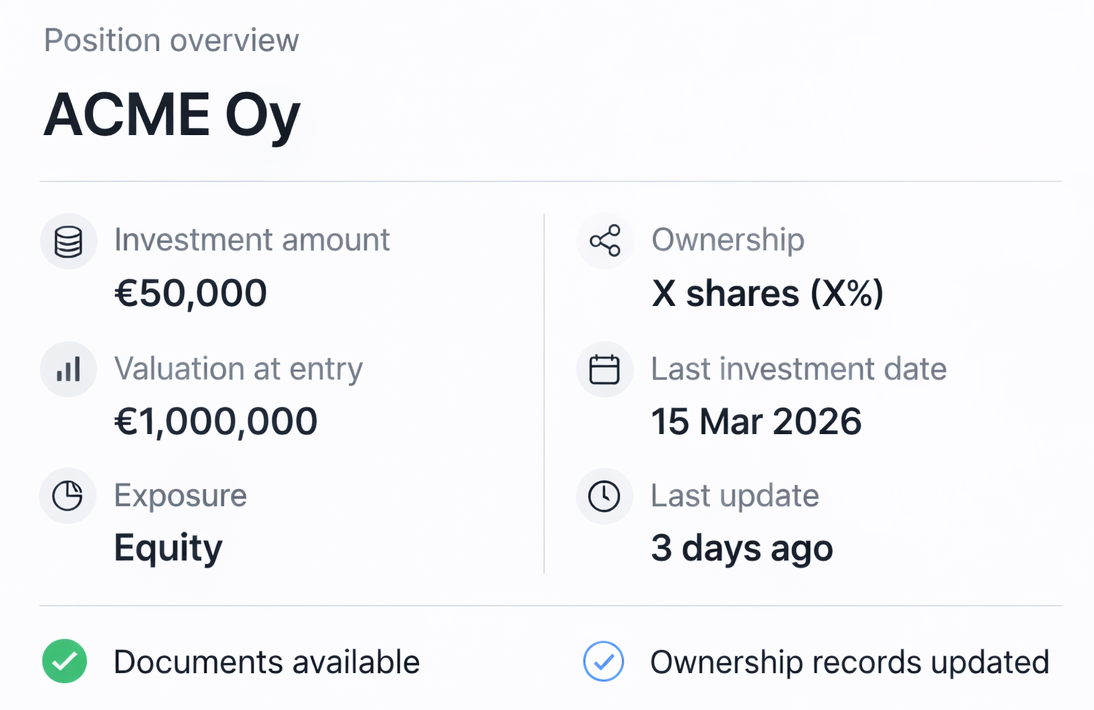1094x710 pixels.
Task: Click the blue checkmark Ownership records icon
Action: [604, 662]
